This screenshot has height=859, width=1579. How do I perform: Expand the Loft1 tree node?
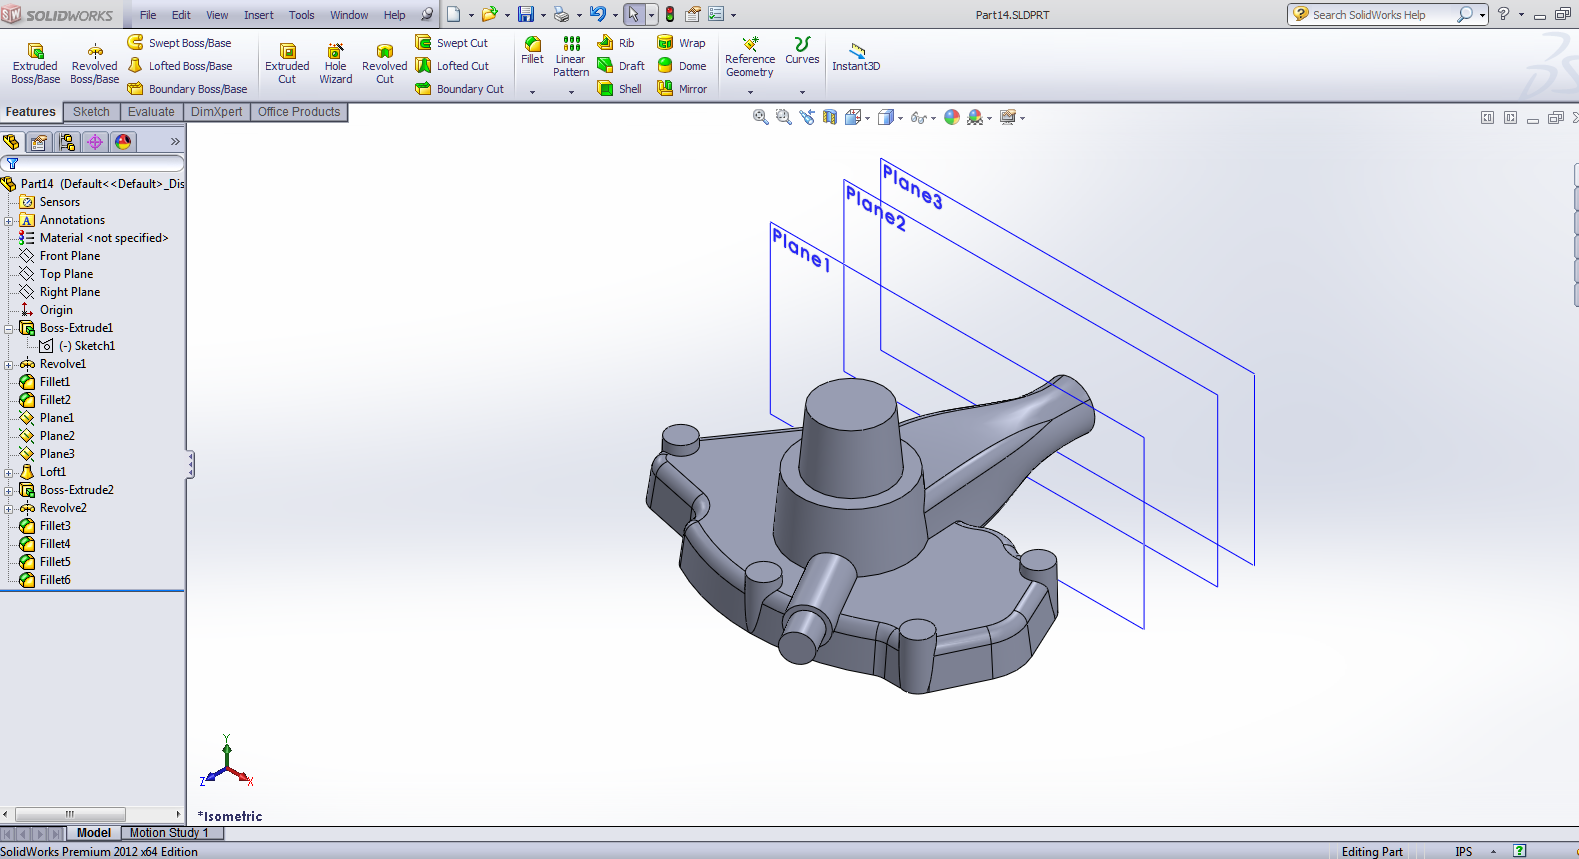point(9,473)
